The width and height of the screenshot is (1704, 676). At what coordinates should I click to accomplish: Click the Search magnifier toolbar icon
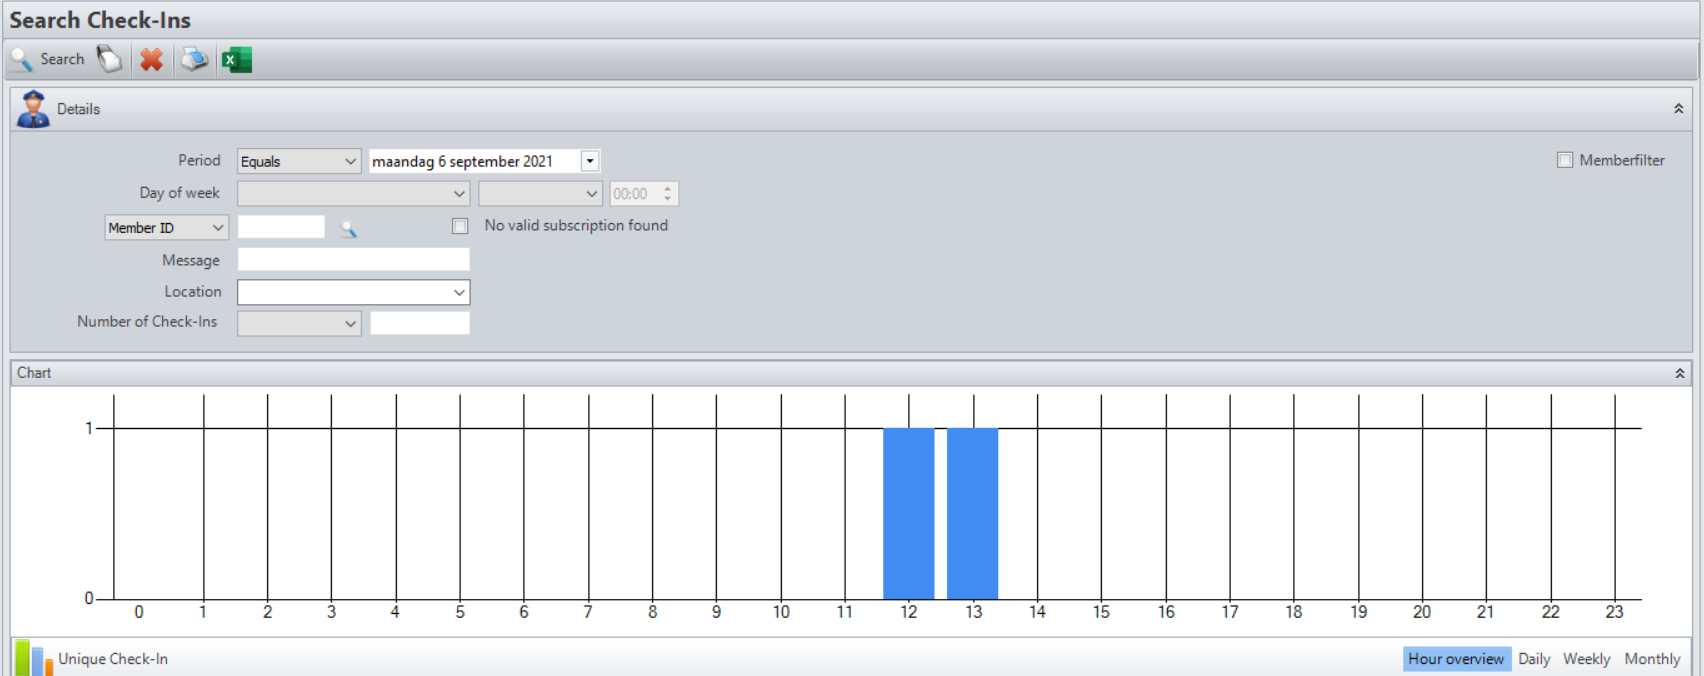pyautogui.click(x=22, y=60)
